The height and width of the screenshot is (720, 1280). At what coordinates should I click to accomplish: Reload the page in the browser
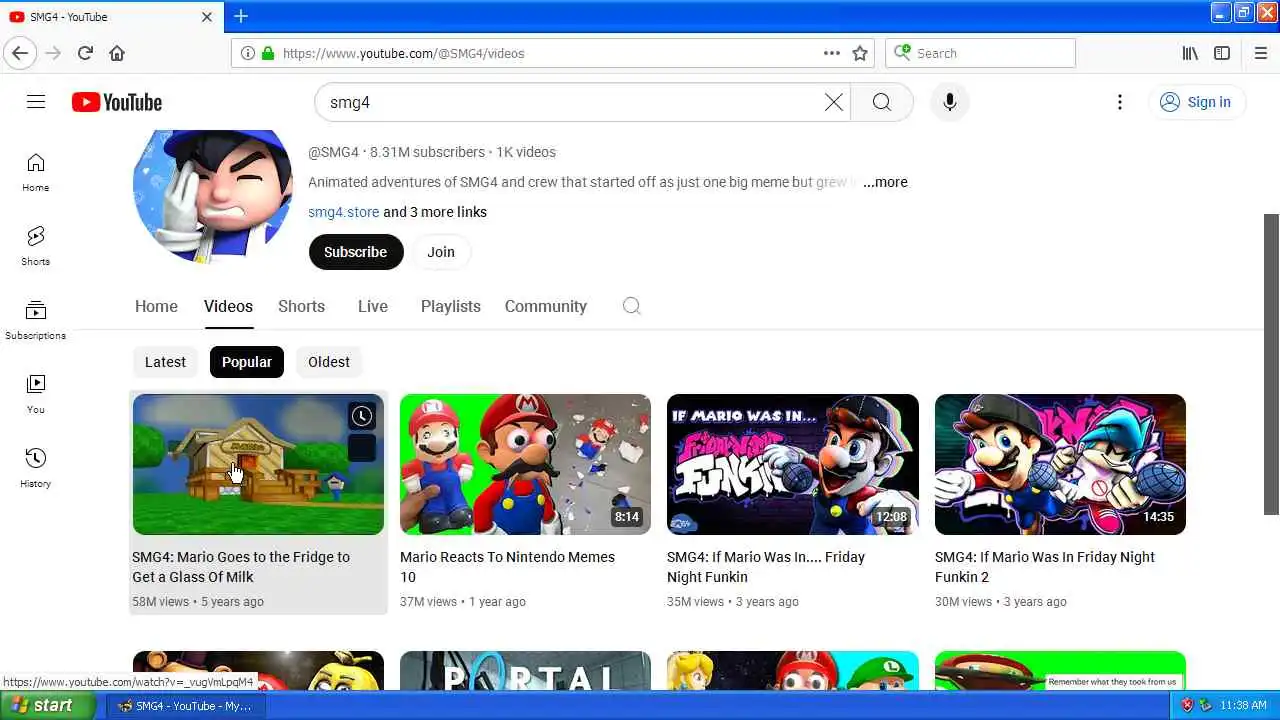click(85, 53)
